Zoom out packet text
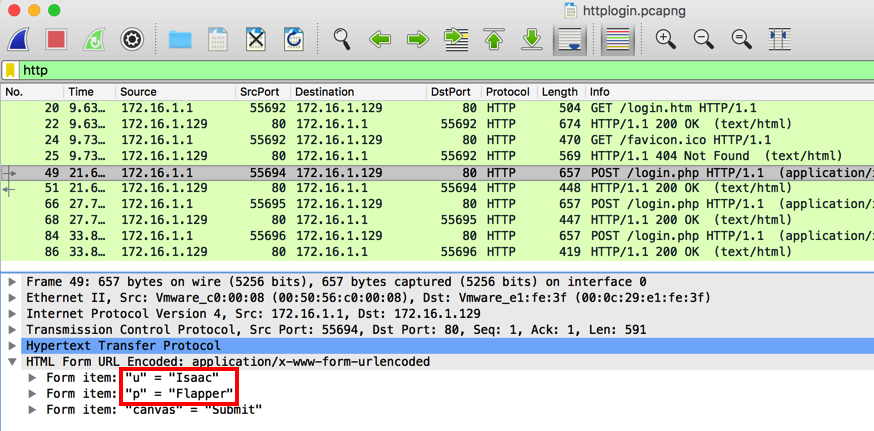 tap(703, 38)
